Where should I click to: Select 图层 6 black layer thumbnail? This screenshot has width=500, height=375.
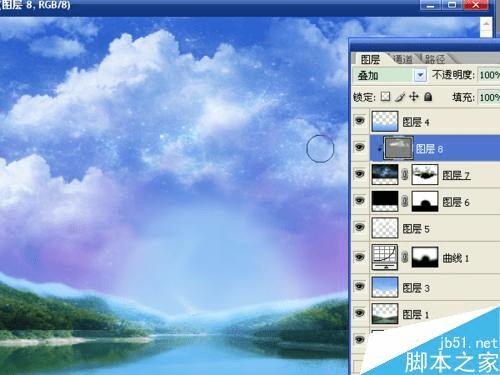click(385, 201)
